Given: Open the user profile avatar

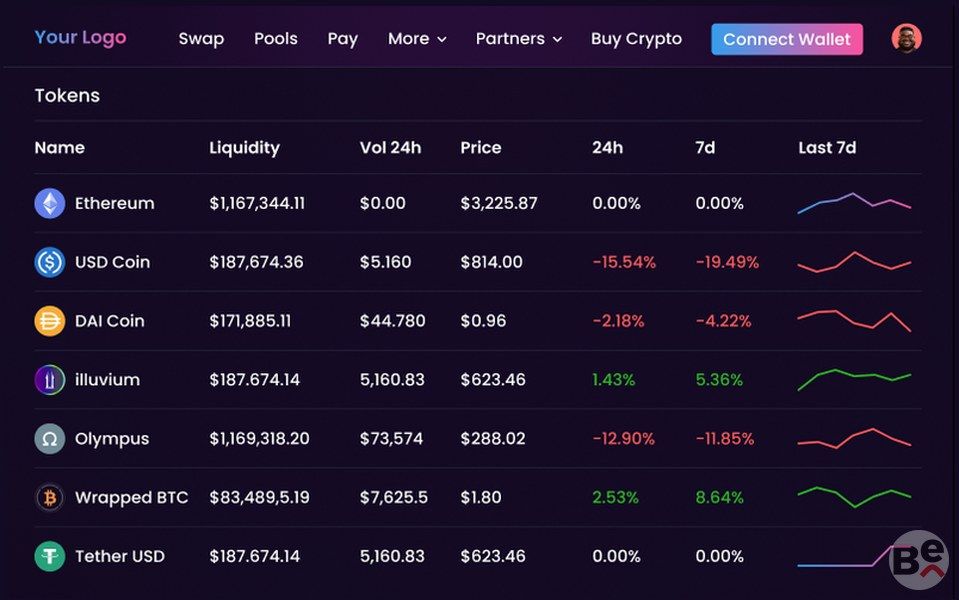Looking at the screenshot, I should [x=906, y=39].
